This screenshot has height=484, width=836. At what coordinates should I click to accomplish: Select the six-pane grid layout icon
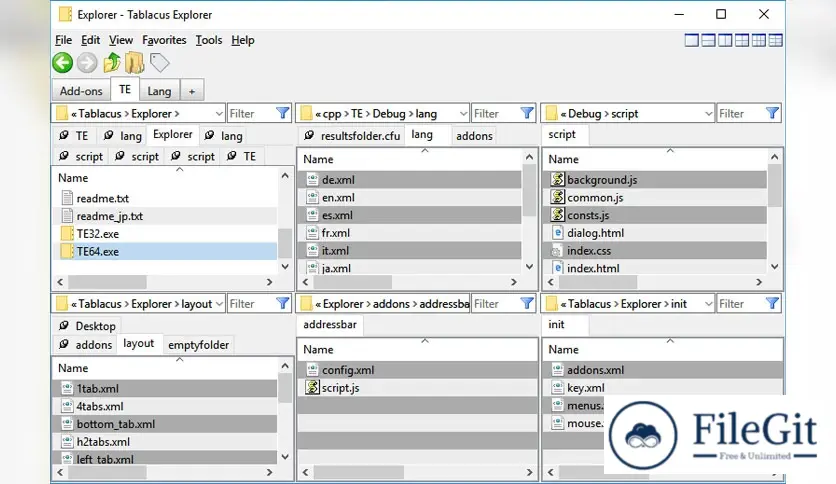(759, 40)
